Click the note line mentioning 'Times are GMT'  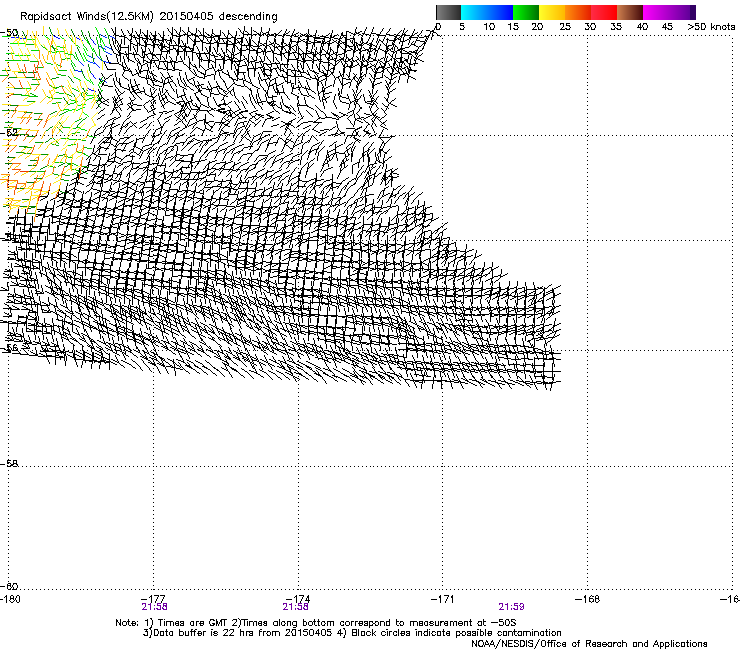316,623
